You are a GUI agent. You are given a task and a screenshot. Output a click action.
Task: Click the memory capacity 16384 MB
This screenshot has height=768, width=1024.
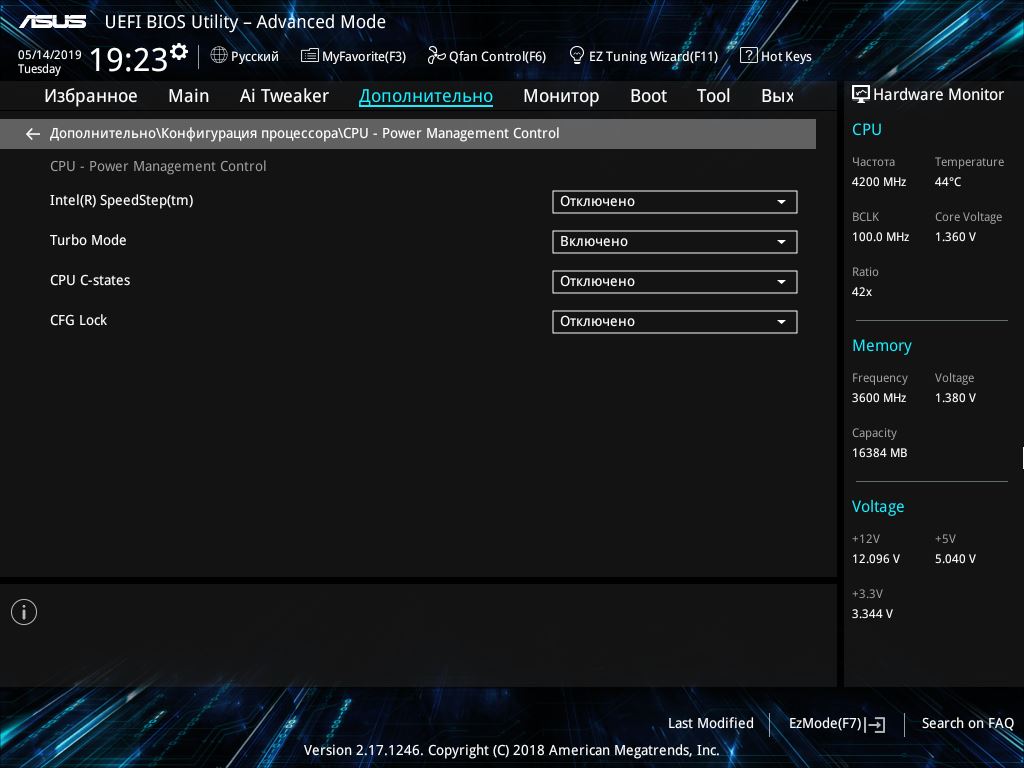[x=880, y=453]
